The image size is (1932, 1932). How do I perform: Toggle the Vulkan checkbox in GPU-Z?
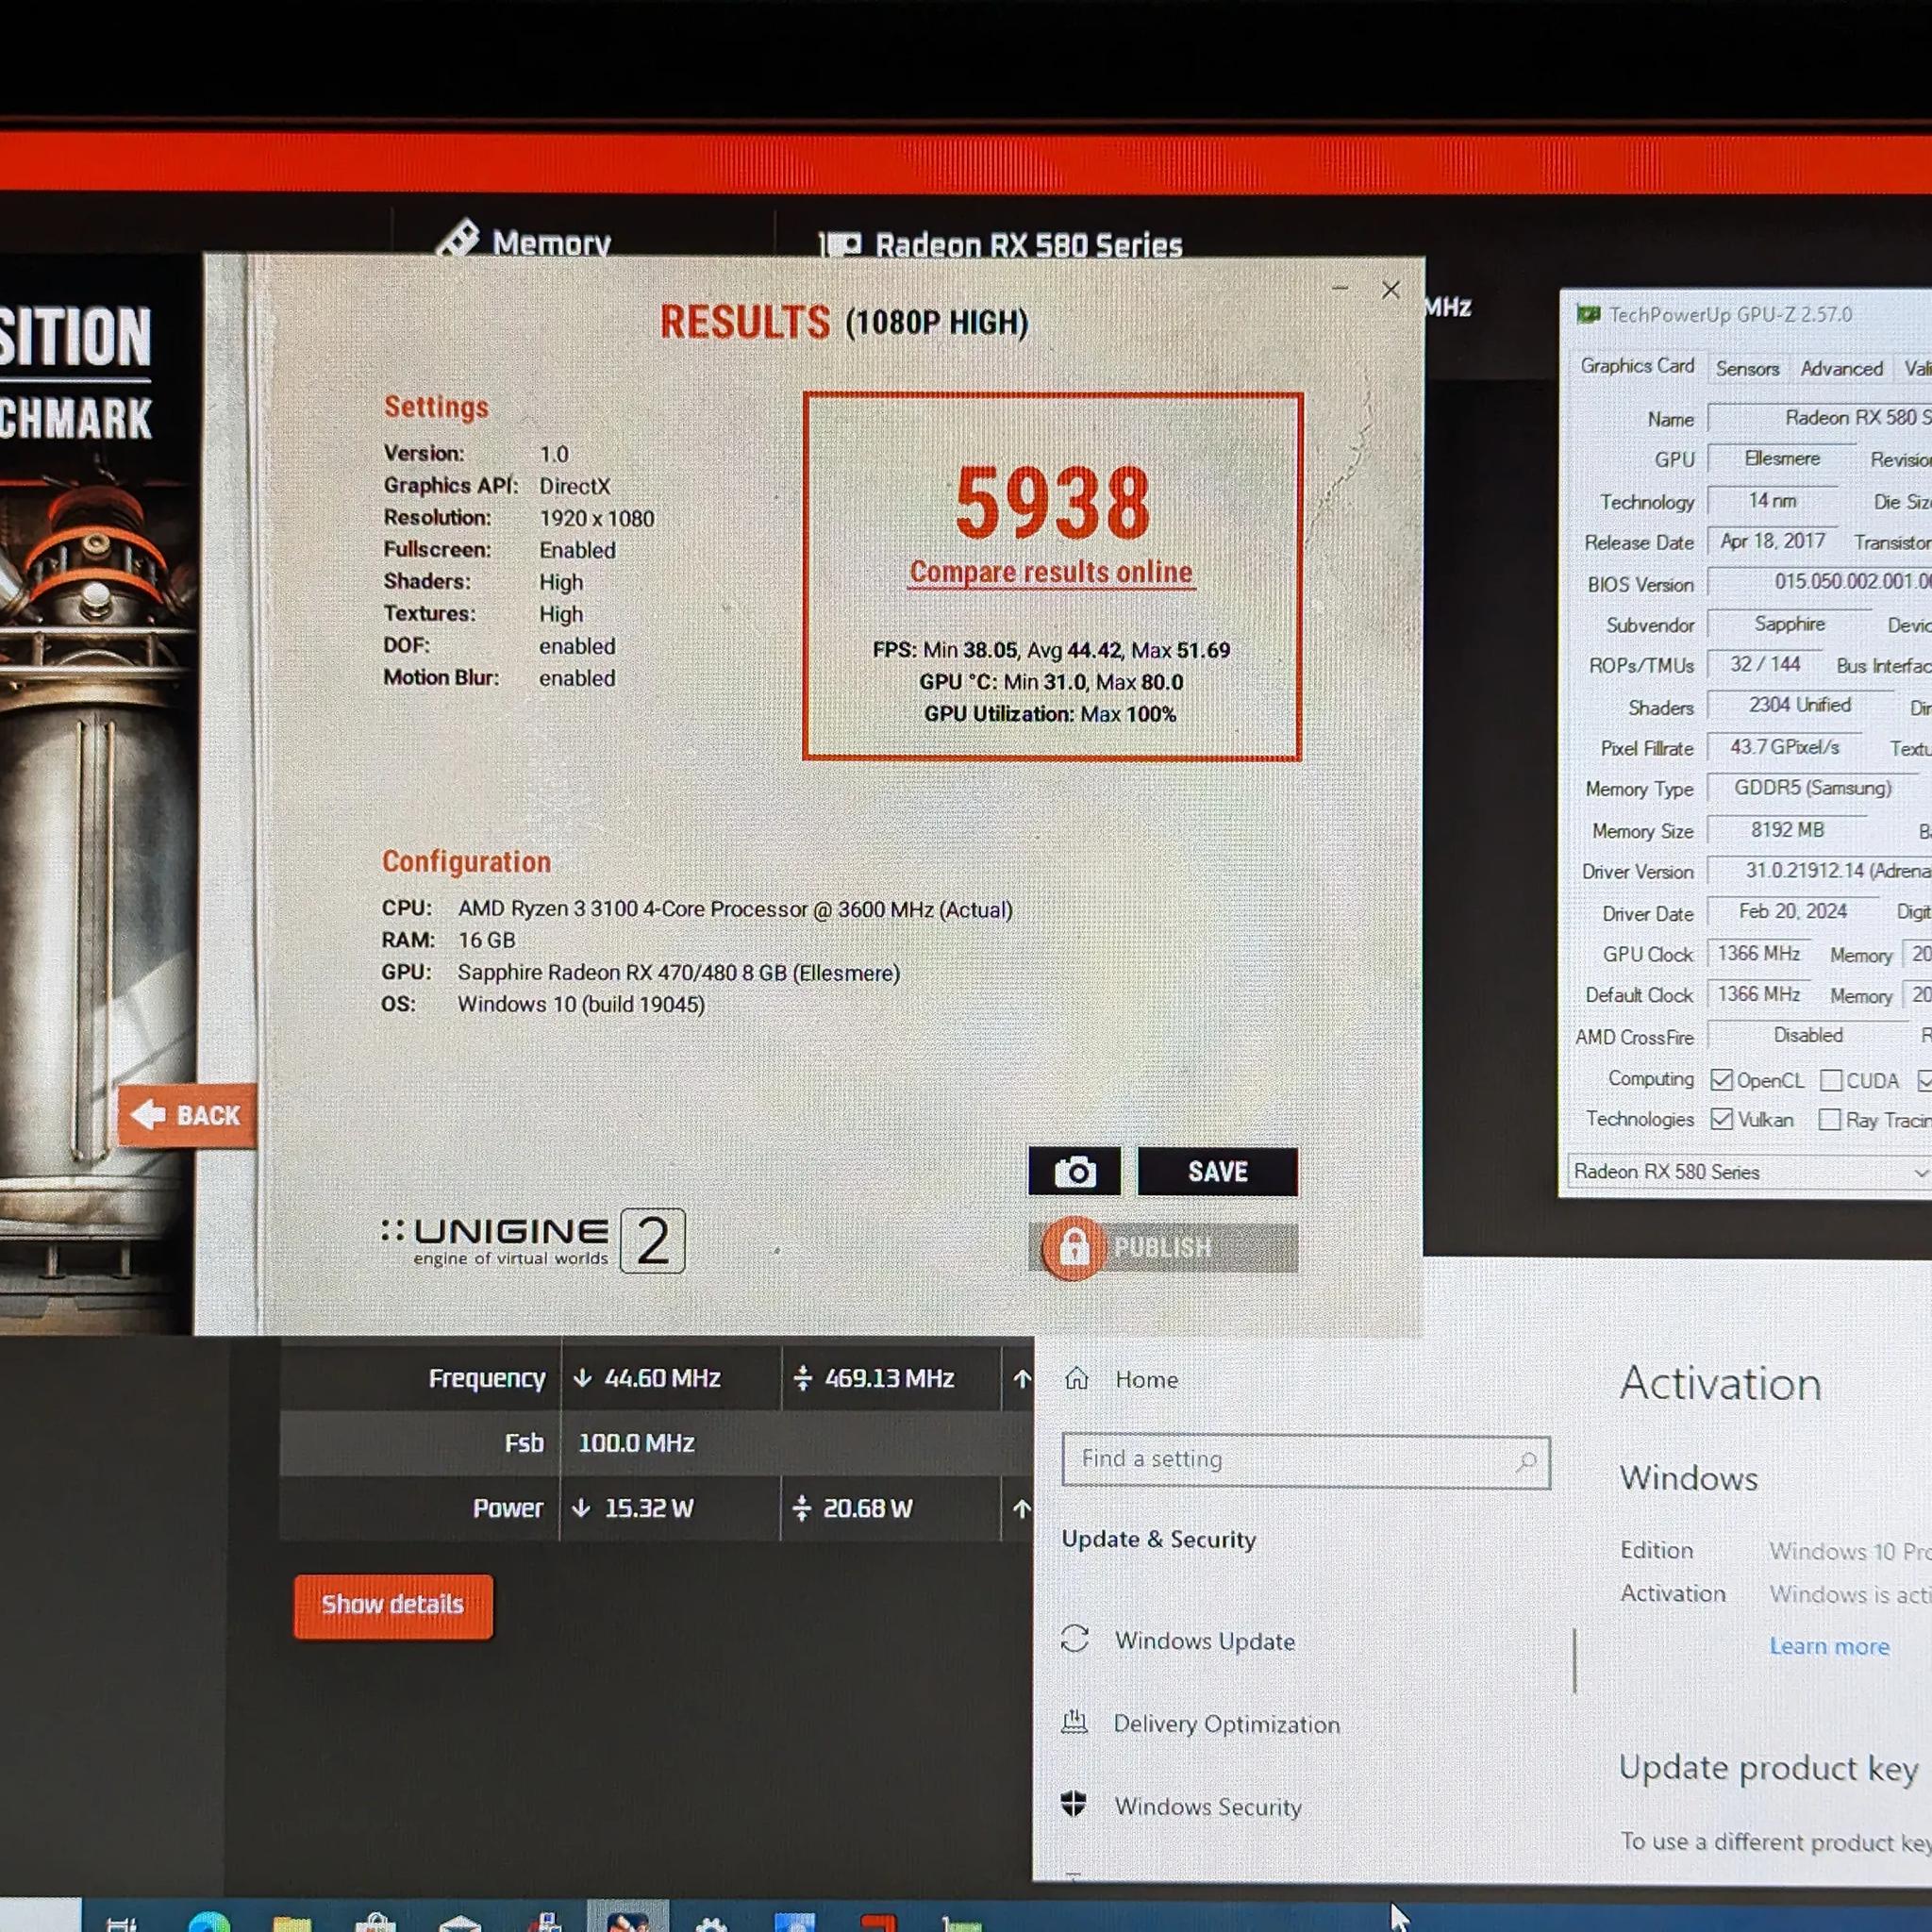click(1721, 1119)
